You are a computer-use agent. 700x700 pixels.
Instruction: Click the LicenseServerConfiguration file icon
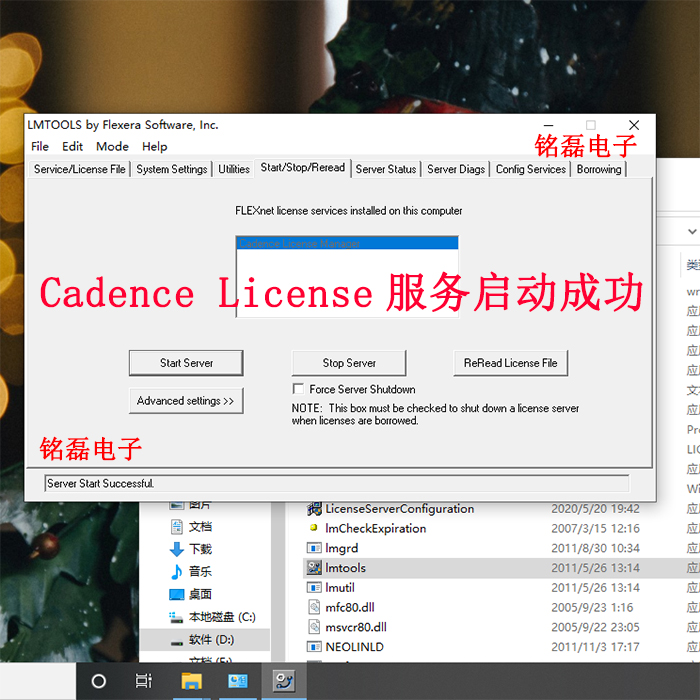(314, 508)
